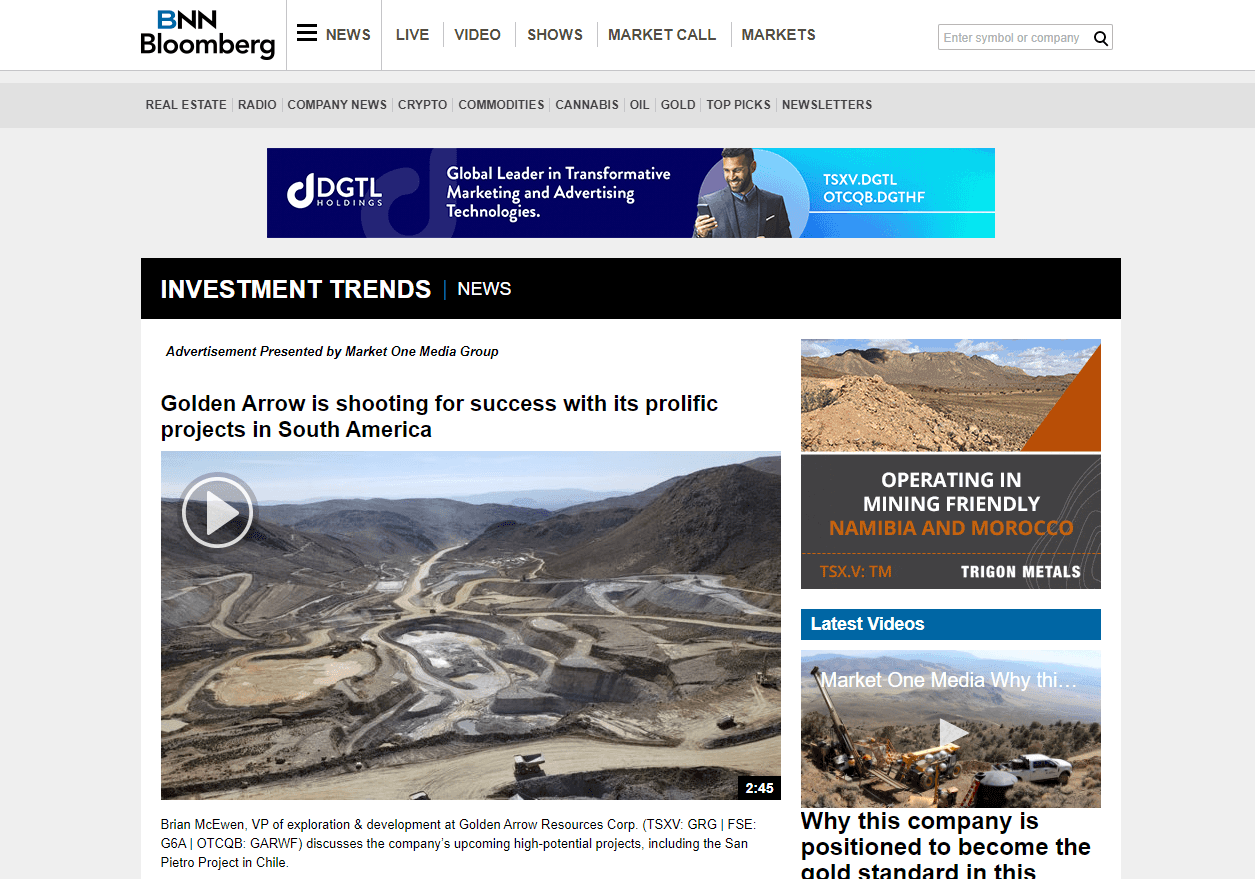
Task: Open the NEWSLETTERS link
Action: (827, 105)
